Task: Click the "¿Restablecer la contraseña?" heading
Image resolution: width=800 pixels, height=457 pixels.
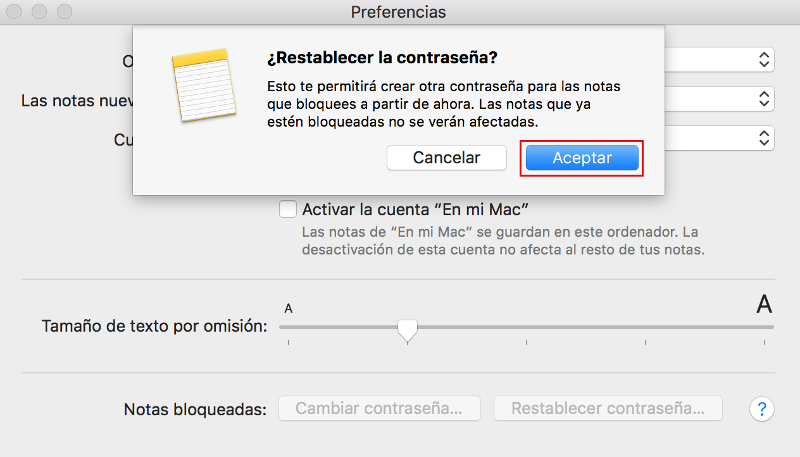Action: pyautogui.click(x=382, y=57)
